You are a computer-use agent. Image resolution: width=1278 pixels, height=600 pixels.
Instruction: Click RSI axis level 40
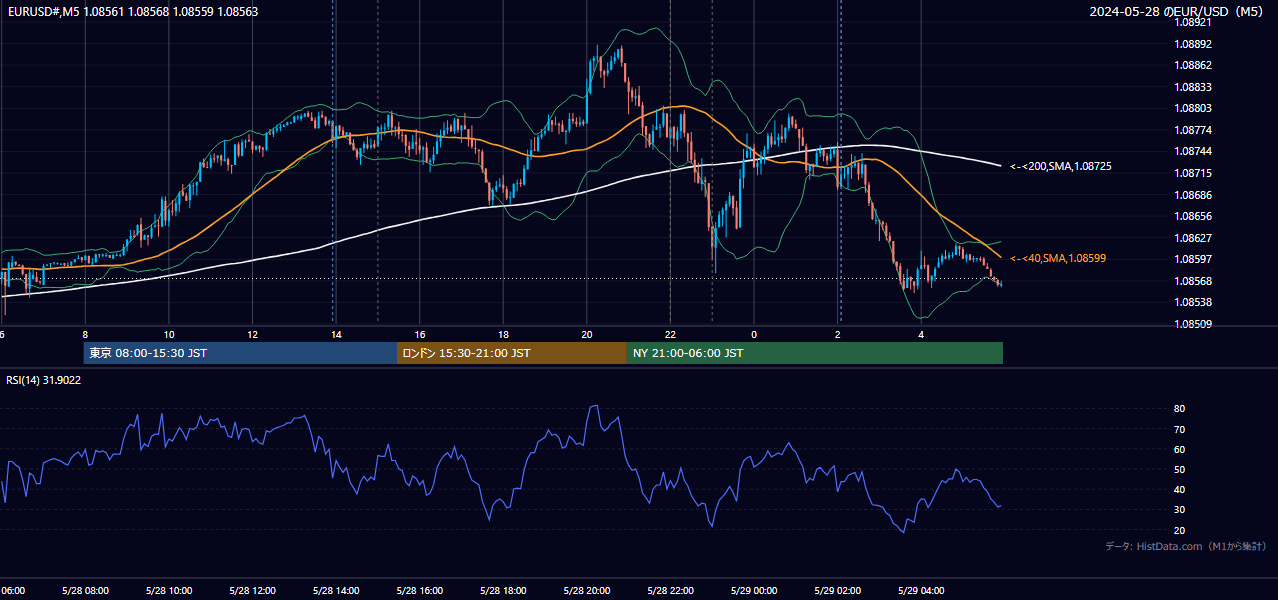[x=1179, y=489]
